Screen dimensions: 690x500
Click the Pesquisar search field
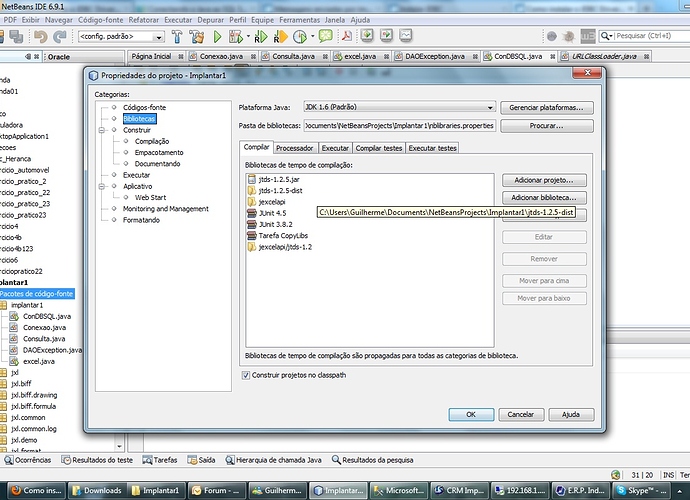click(x=651, y=36)
